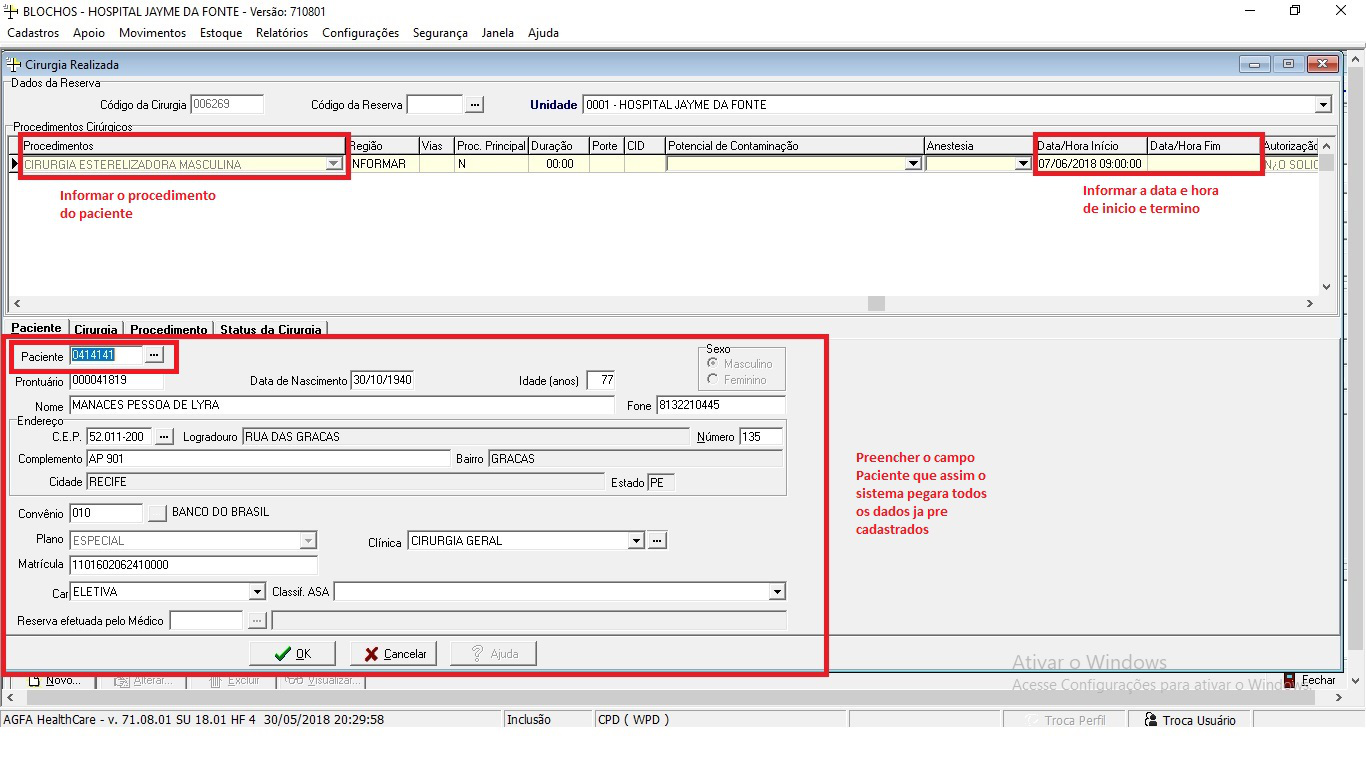Open the Configurações menu

(x=360, y=33)
